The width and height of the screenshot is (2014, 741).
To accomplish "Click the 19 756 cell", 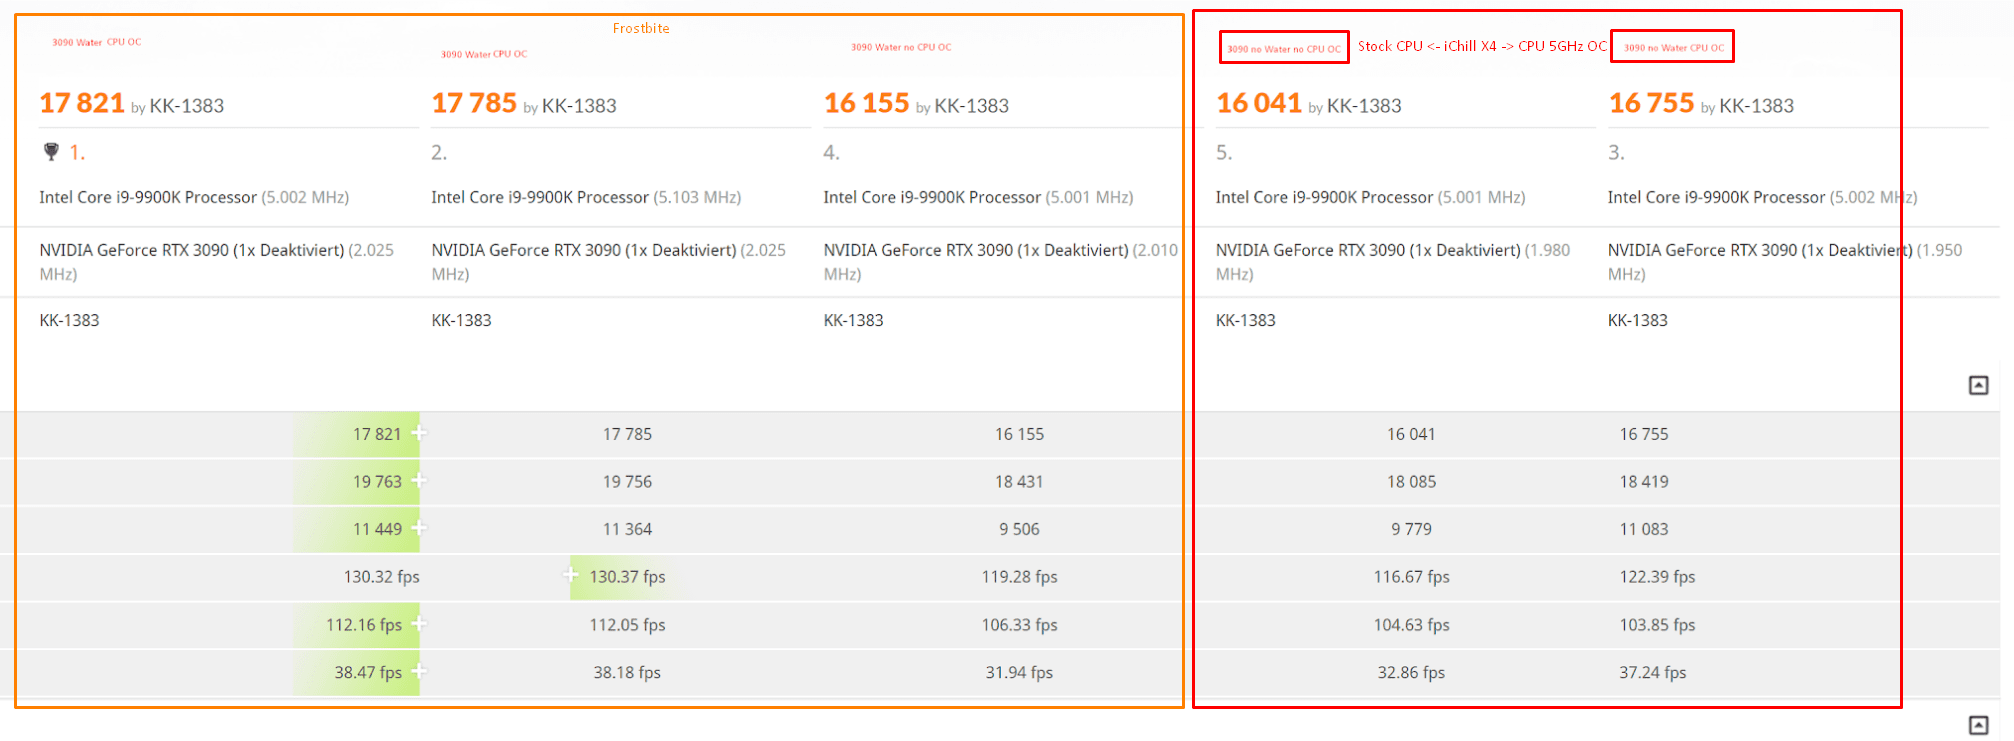I will click(x=627, y=481).
